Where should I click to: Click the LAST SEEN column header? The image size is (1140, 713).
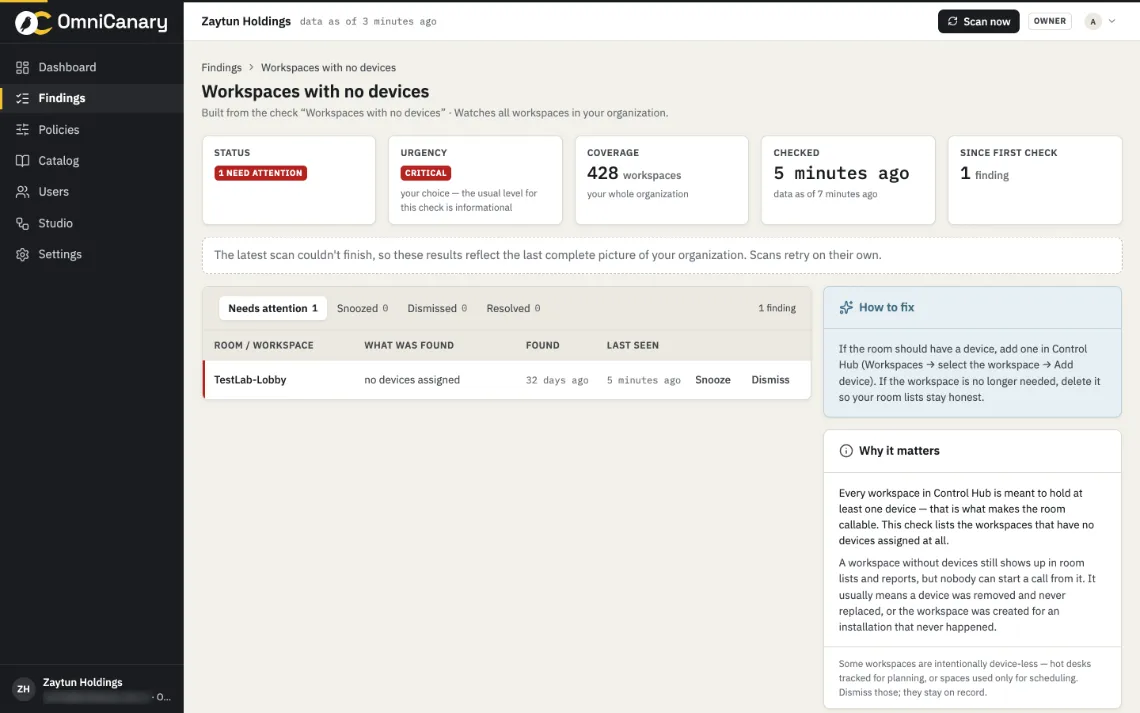point(633,345)
